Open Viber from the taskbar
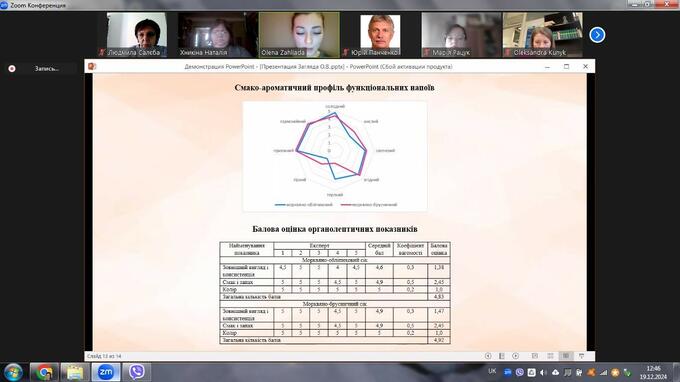 (x=137, y=372)
